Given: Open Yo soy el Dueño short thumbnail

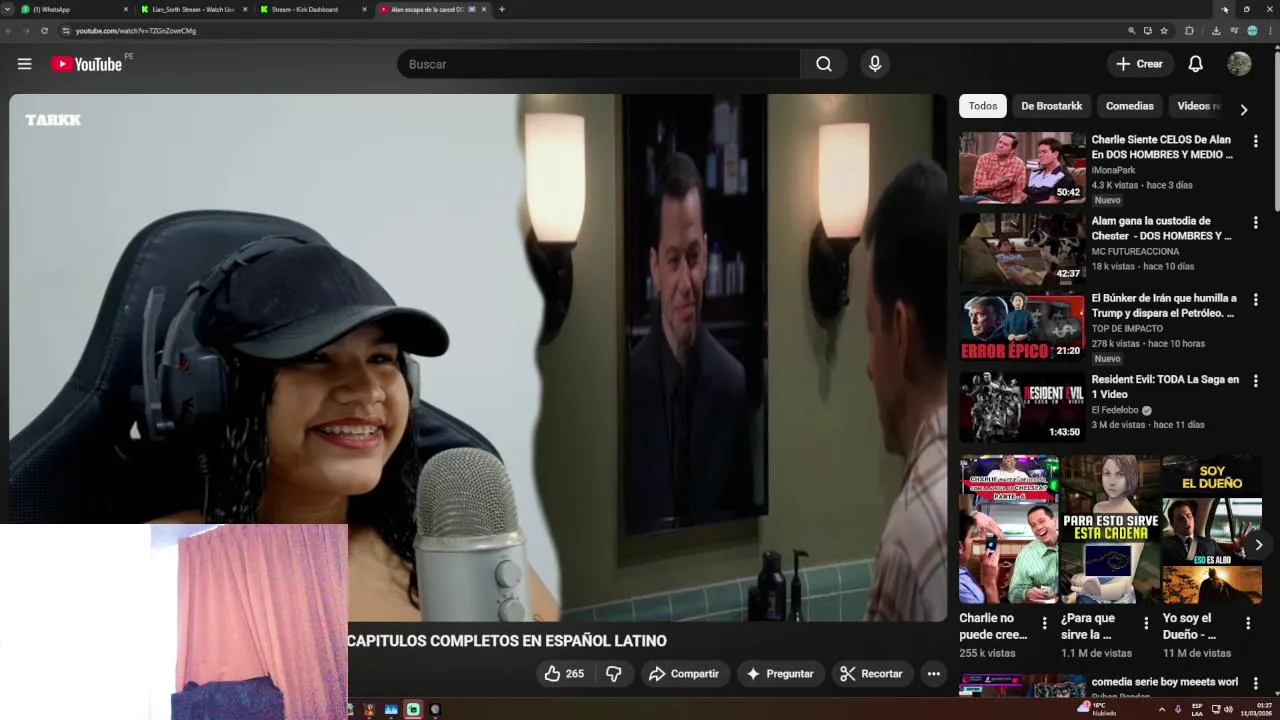Looking at the screenshot, I should (1212, 529).
